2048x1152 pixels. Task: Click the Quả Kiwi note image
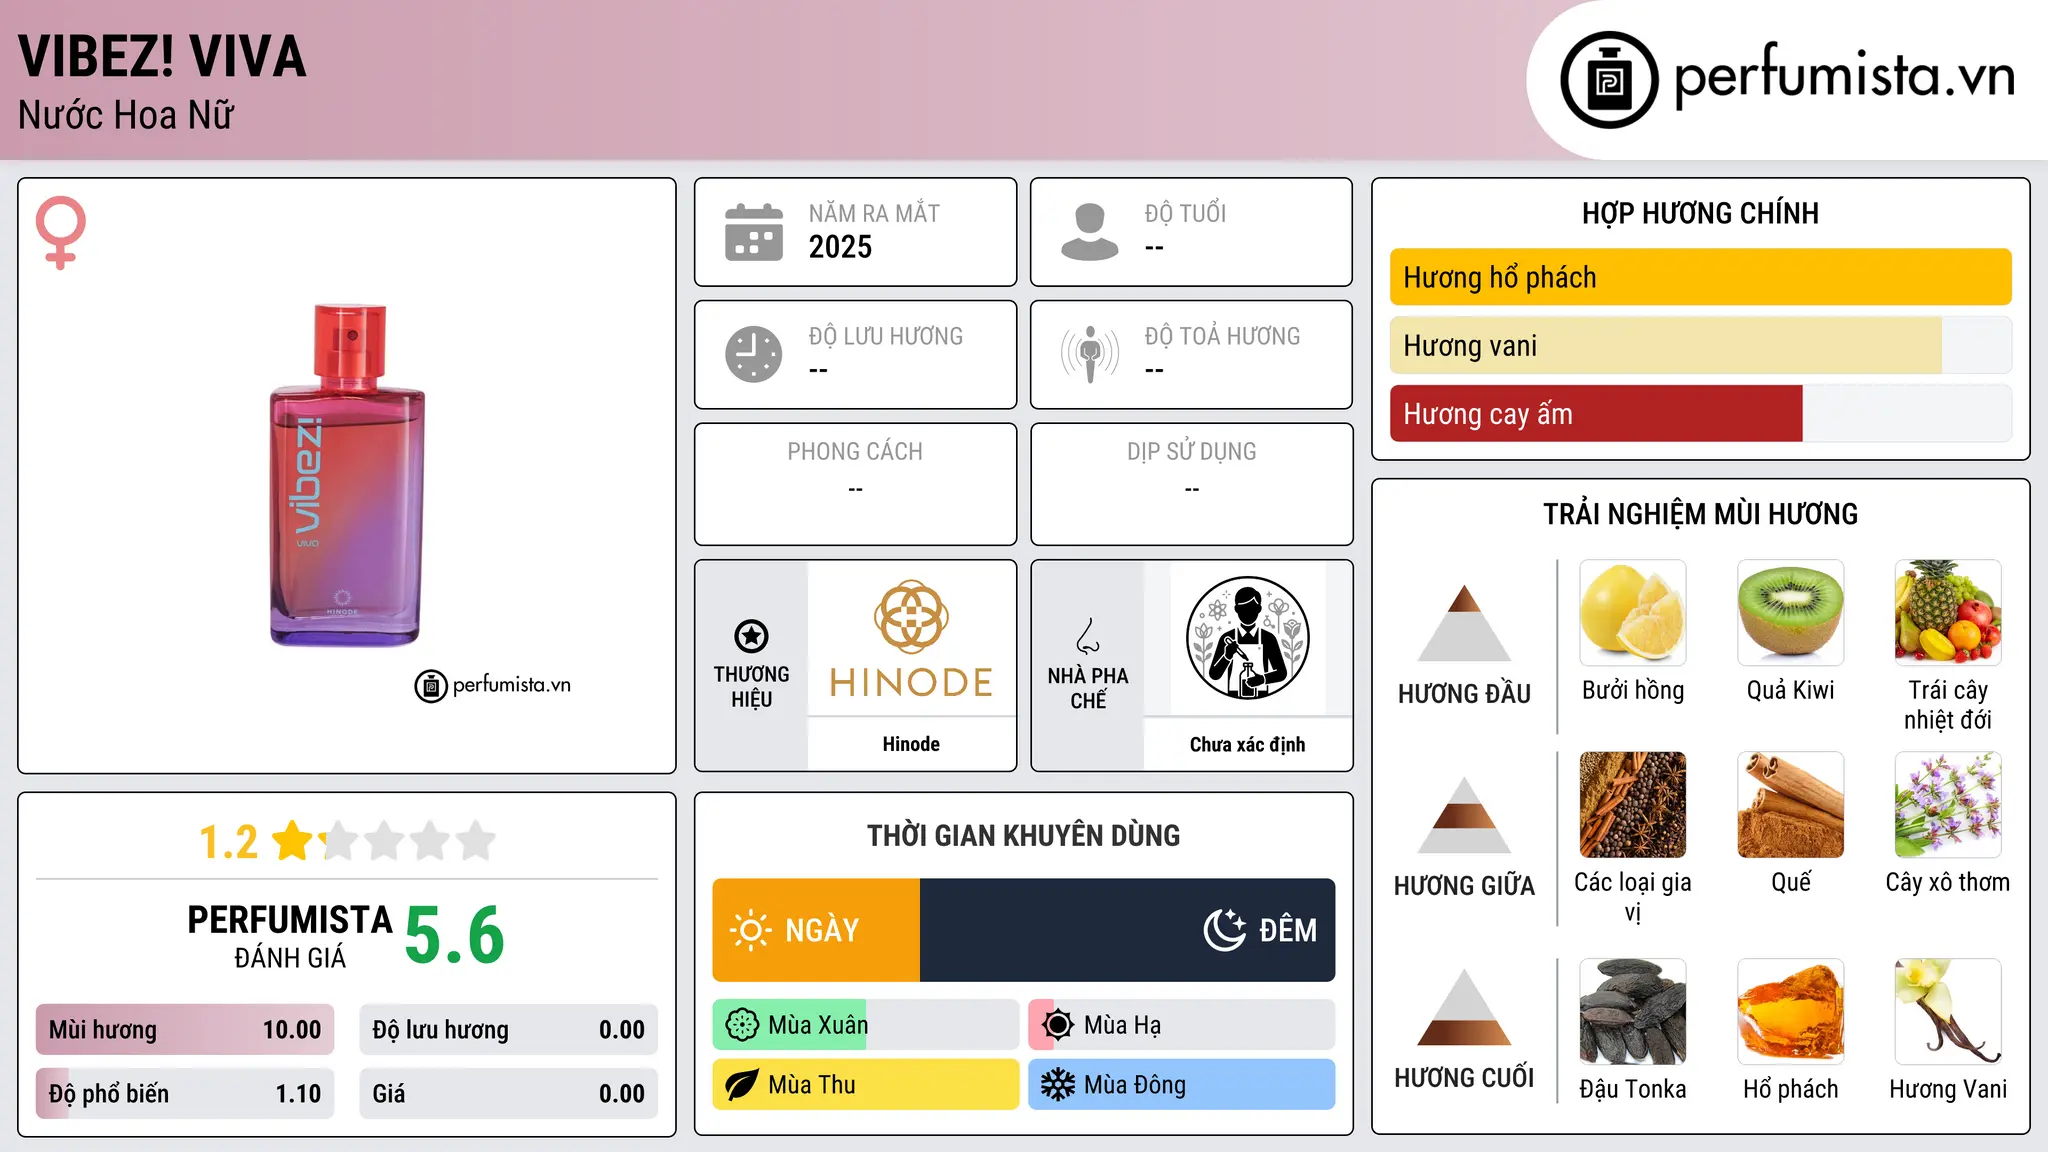coord(1791,613)
